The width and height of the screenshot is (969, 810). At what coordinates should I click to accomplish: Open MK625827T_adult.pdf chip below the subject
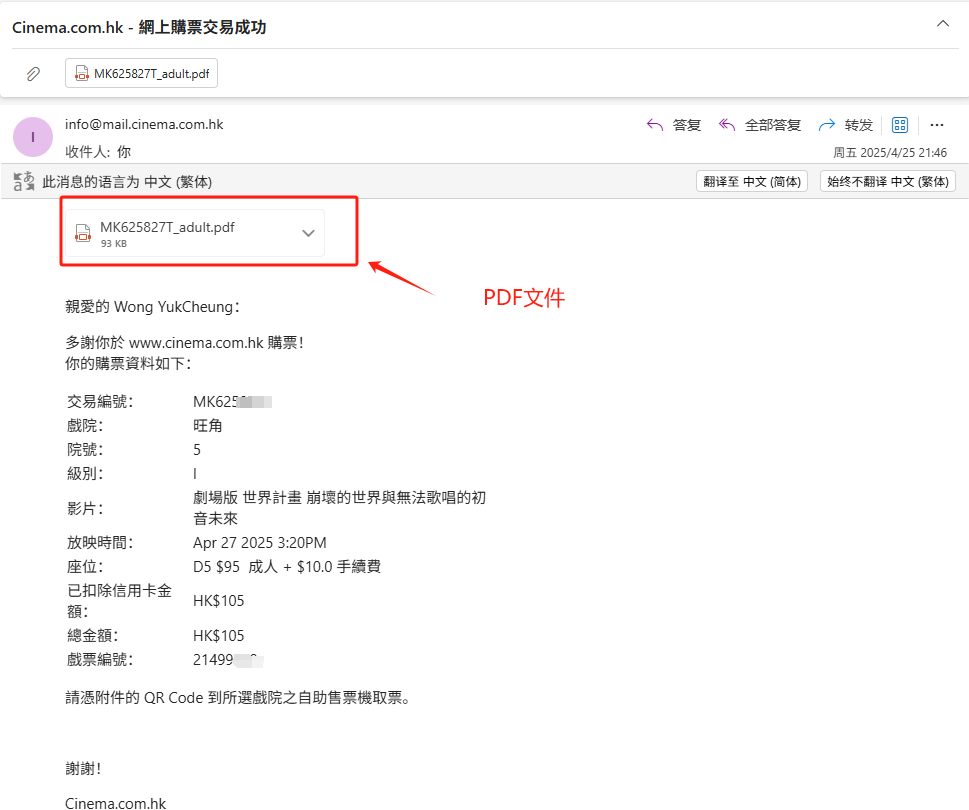click(141, 74)
